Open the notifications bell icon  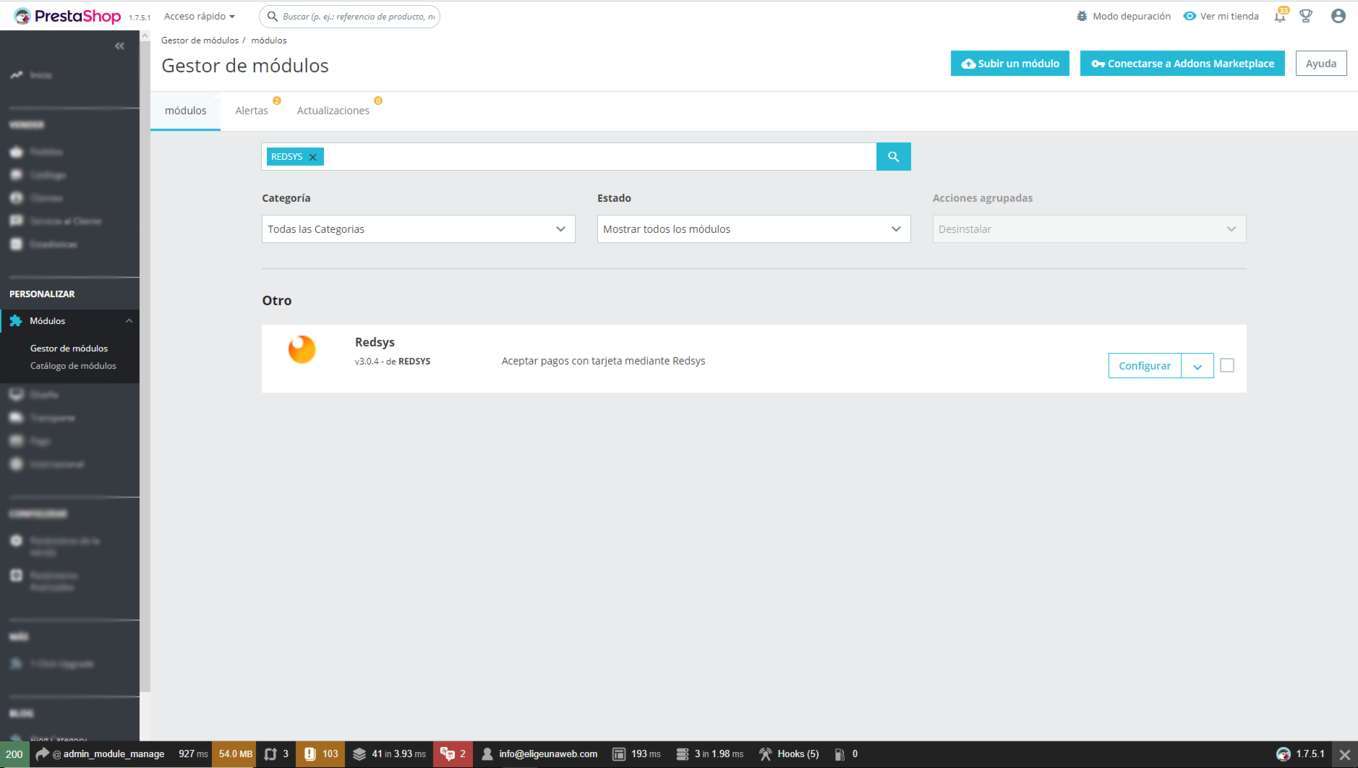click(x=1279, y=16)
